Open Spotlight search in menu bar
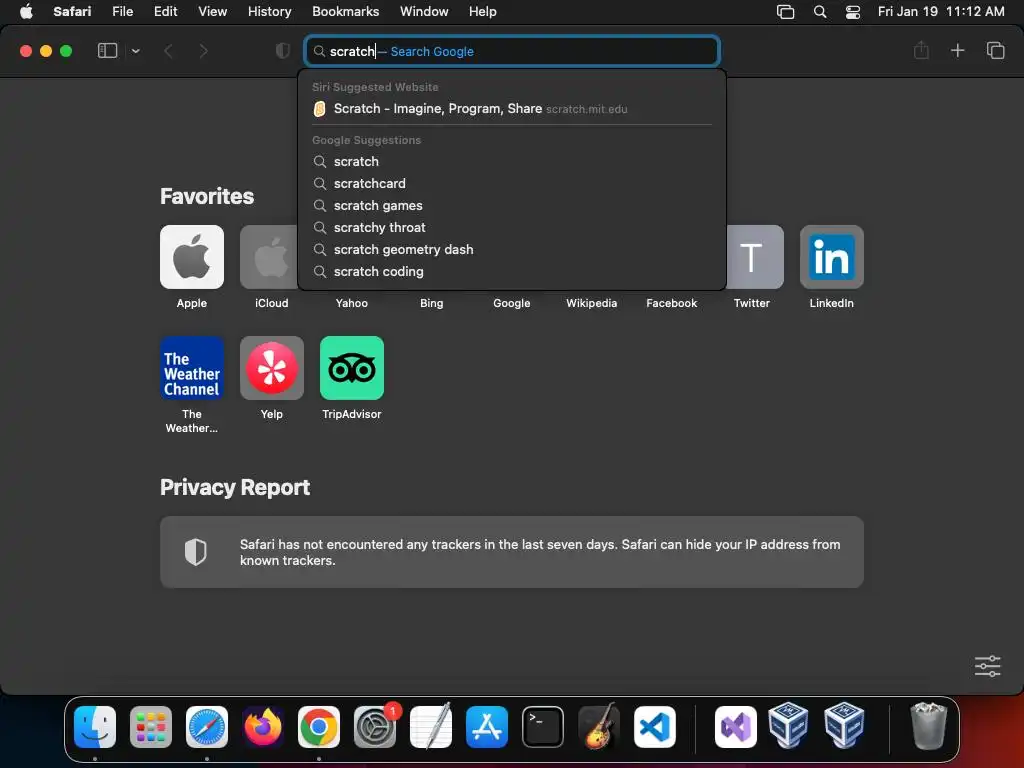This screenshot has width=1024, height=768. pyautogui.click(x=820, y=11)
